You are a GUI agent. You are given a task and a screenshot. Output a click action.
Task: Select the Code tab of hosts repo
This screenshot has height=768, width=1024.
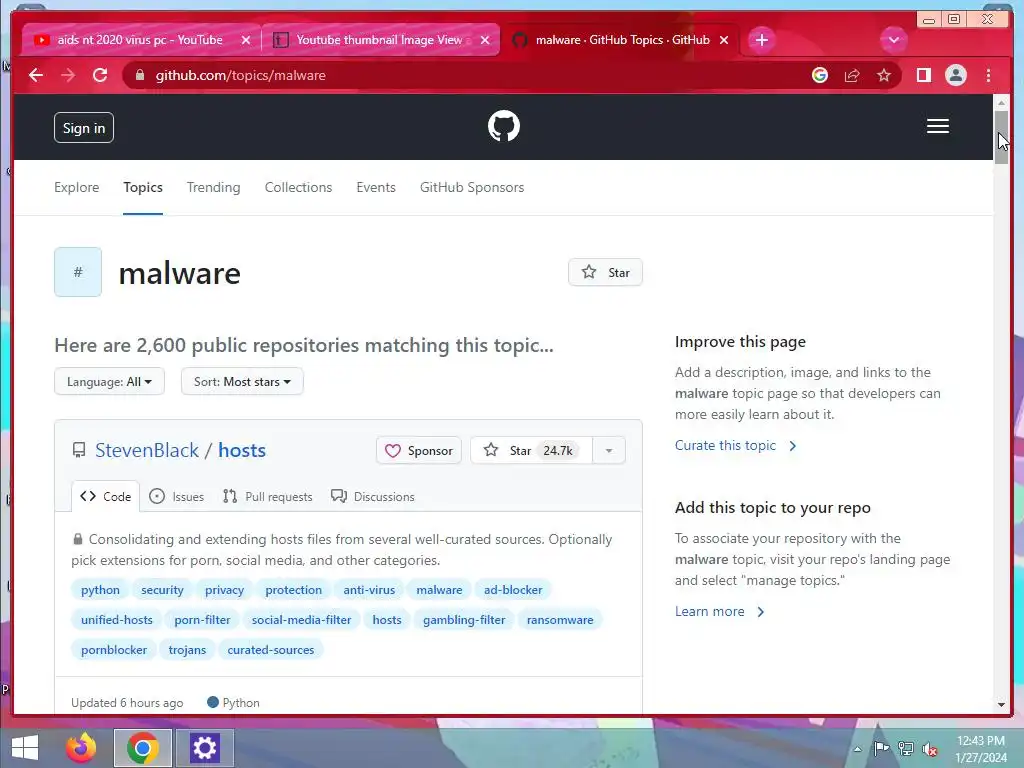(106, 496)
